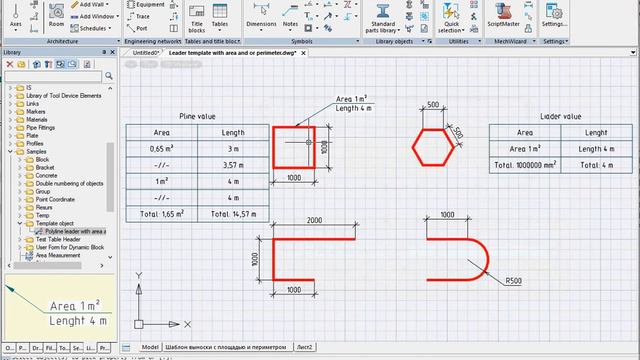
Task: Select the Area Measurement item
Action: [58, 256]
